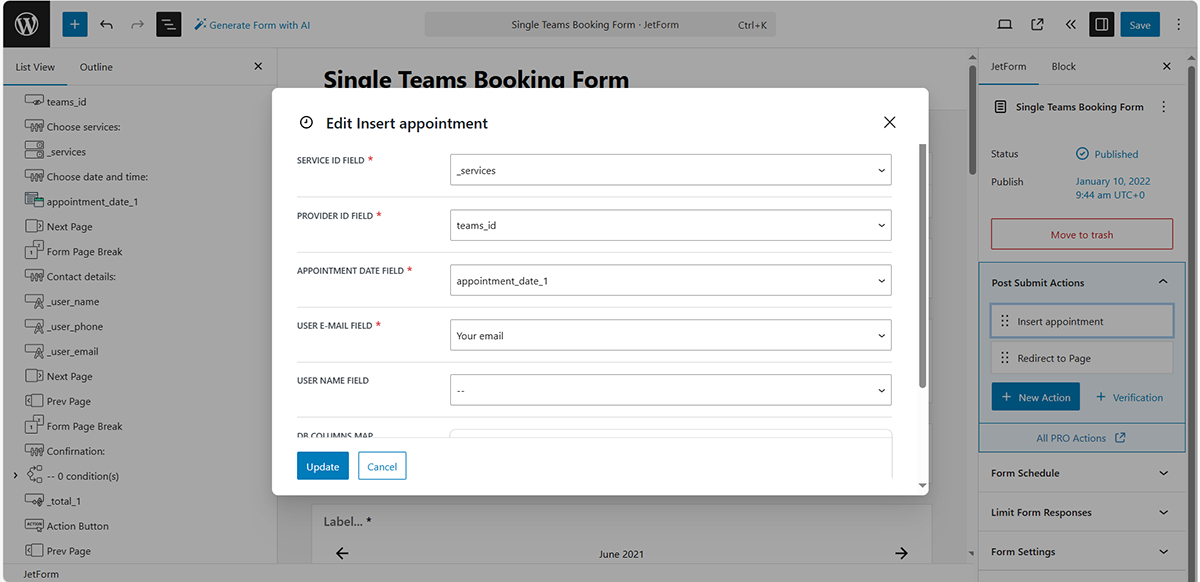The height and width of the screenshot is (582, 1200).
Task: Expand the 0 condition(s) block
Action: pos(15,476)
